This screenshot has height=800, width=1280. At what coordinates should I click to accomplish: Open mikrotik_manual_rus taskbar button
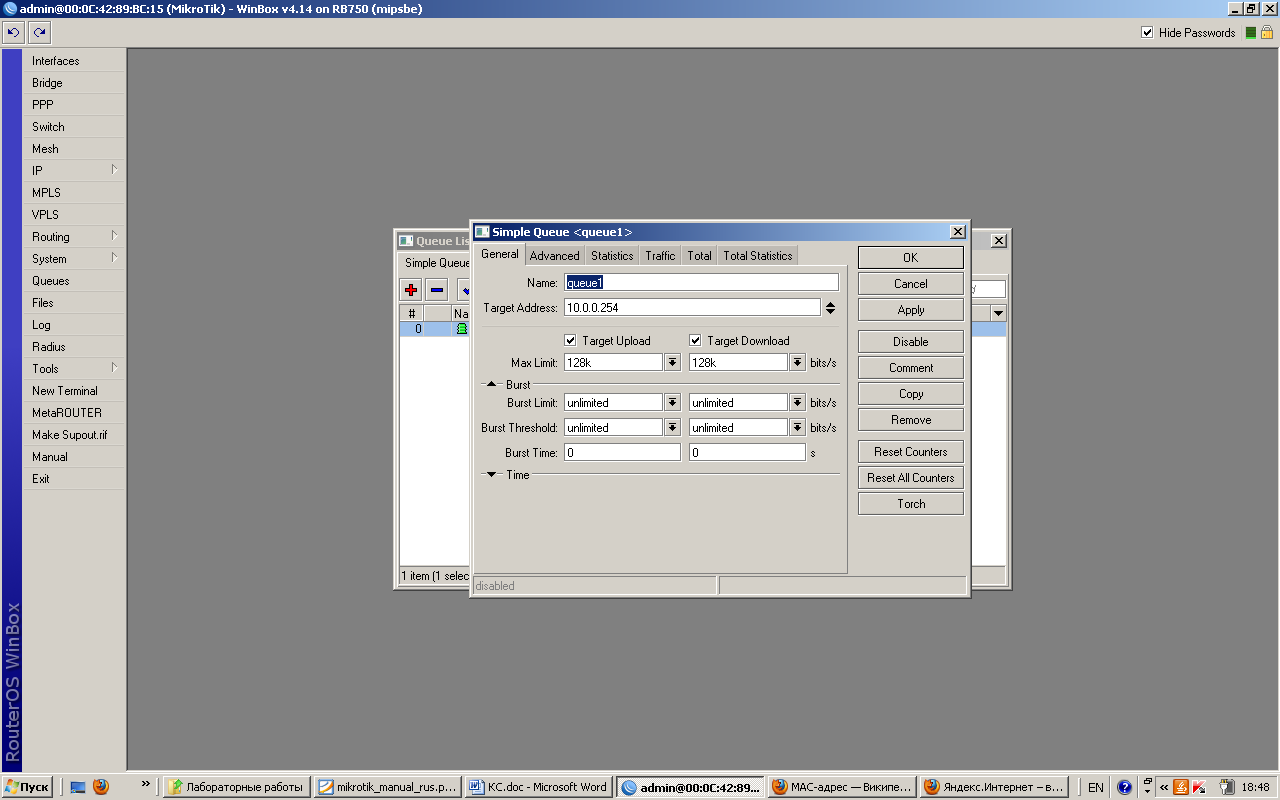point(386,787)
